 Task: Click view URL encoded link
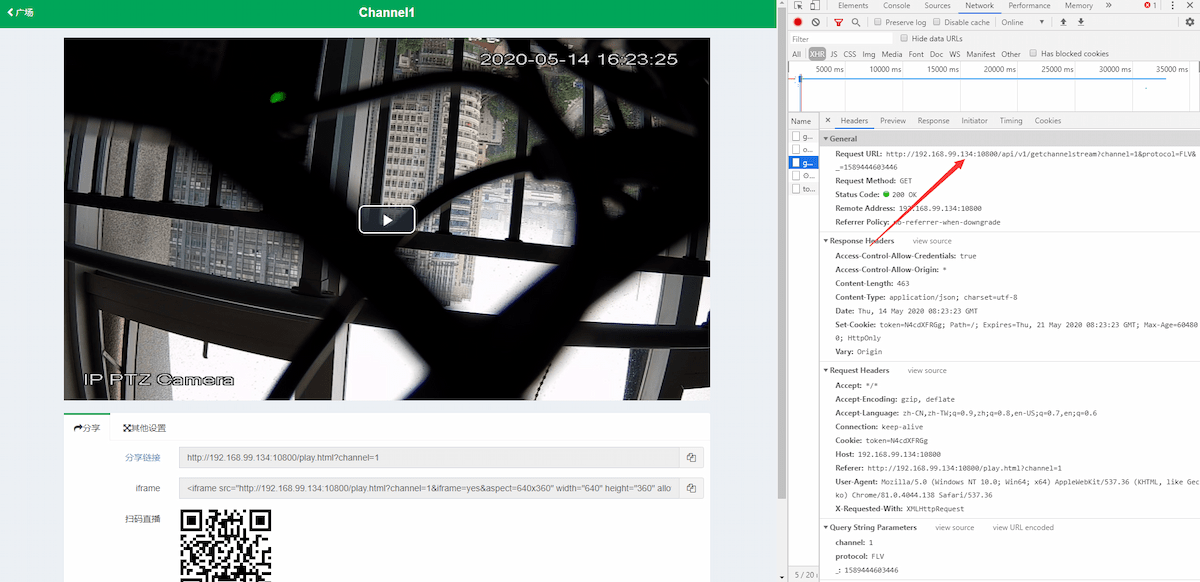point(1023,527)
